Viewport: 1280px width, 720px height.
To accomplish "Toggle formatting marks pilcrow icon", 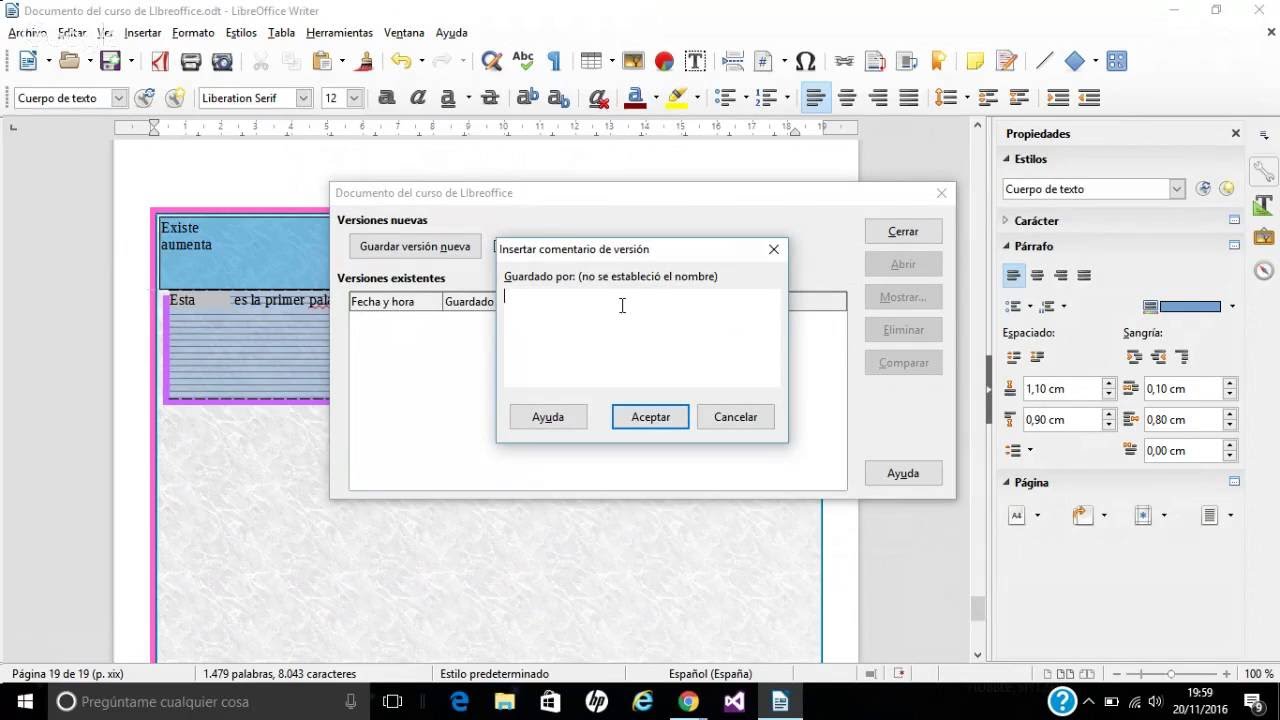I will (554, 61).
